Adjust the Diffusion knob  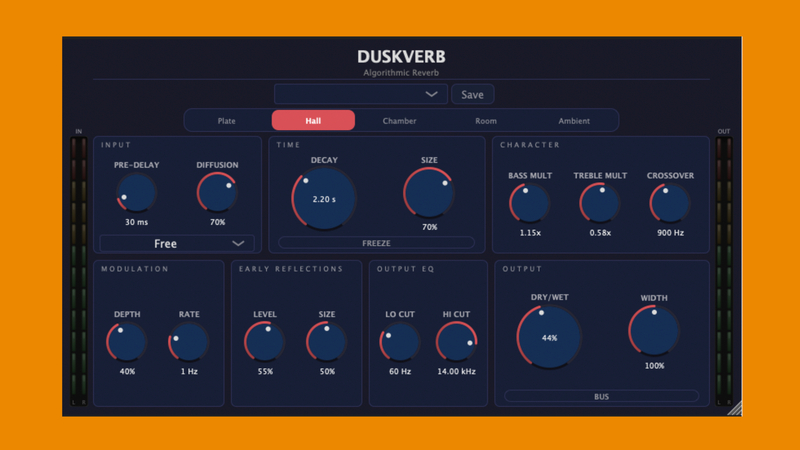point(217,193)
